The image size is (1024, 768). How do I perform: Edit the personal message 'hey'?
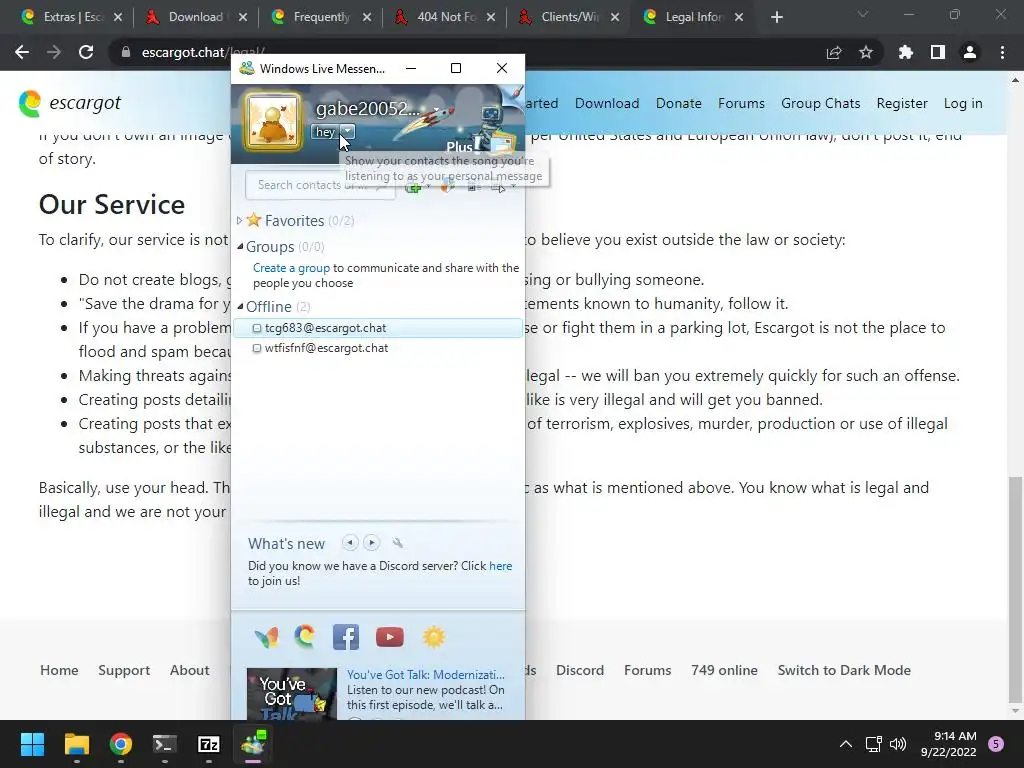coord(325,132)
